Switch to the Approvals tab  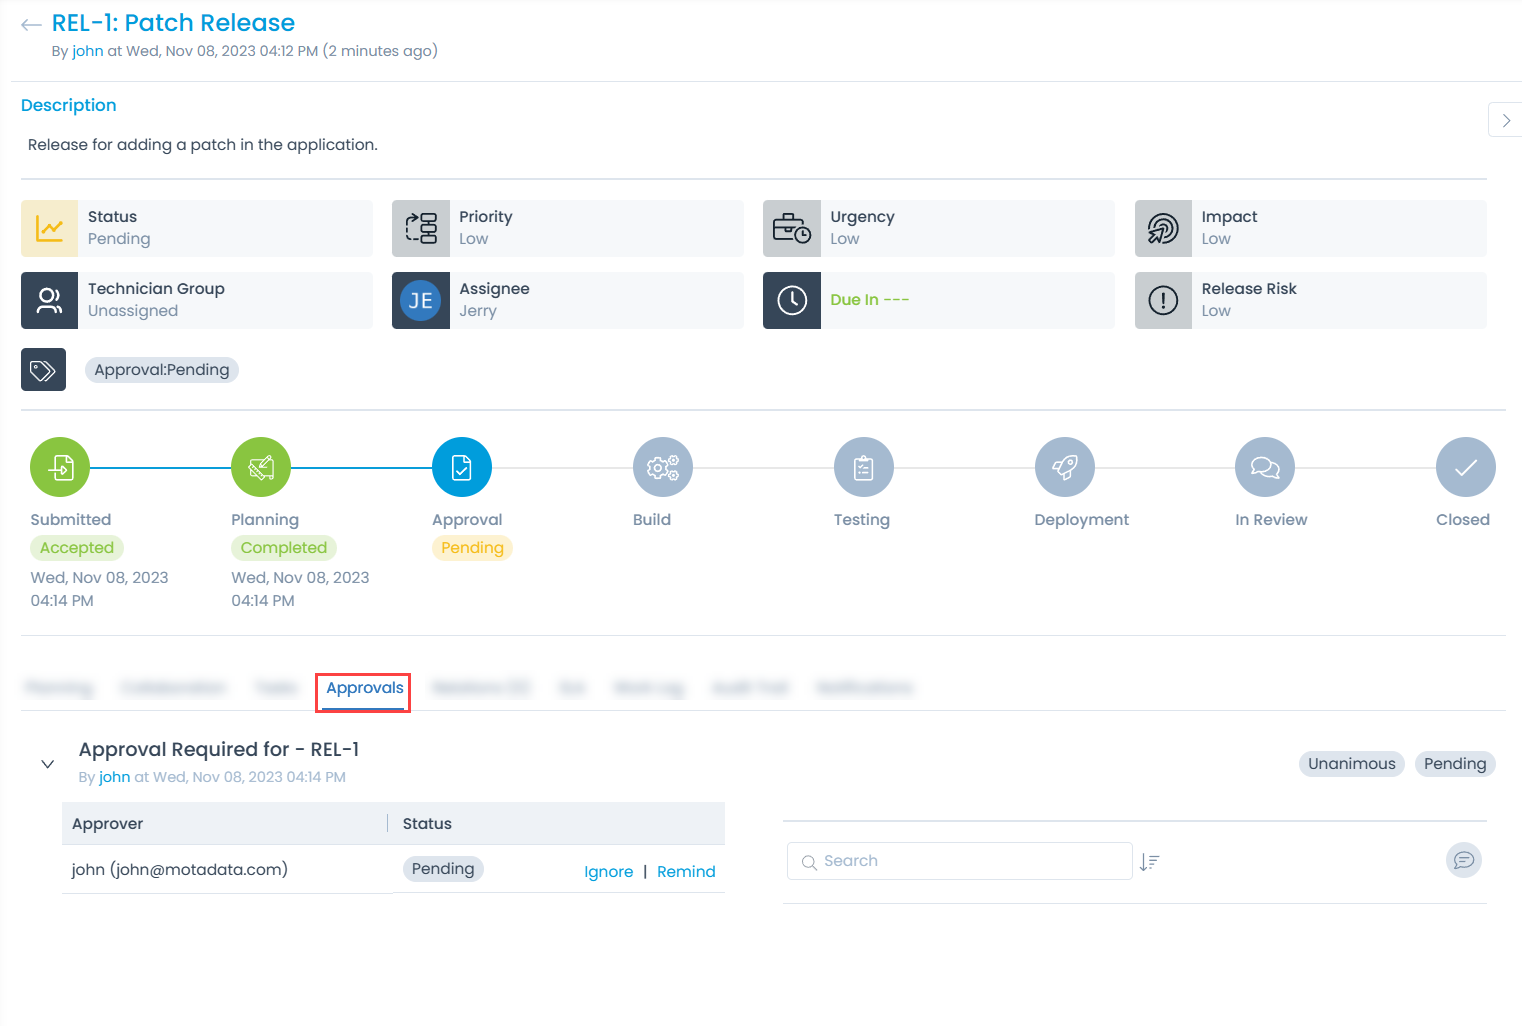click(364, 689)
